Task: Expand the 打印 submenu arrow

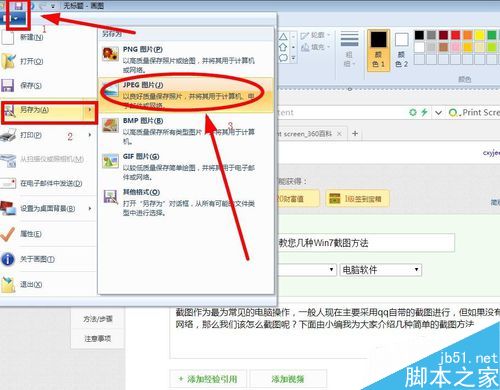Action: coord(90,135)
